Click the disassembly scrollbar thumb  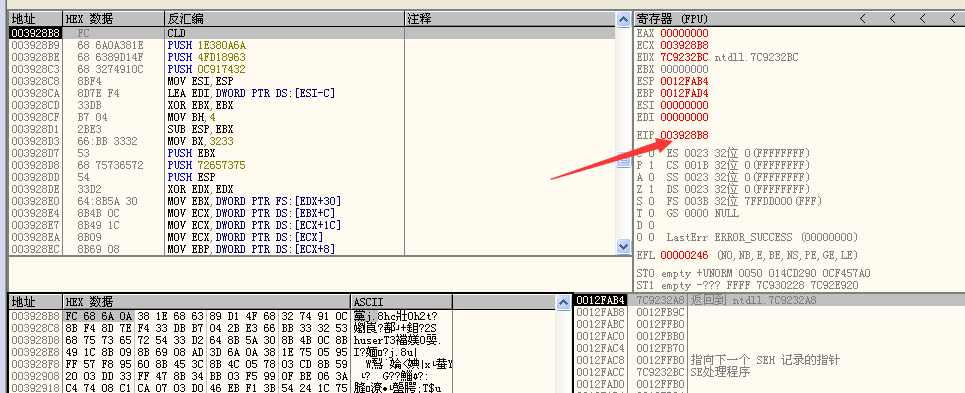coord(623,159)
